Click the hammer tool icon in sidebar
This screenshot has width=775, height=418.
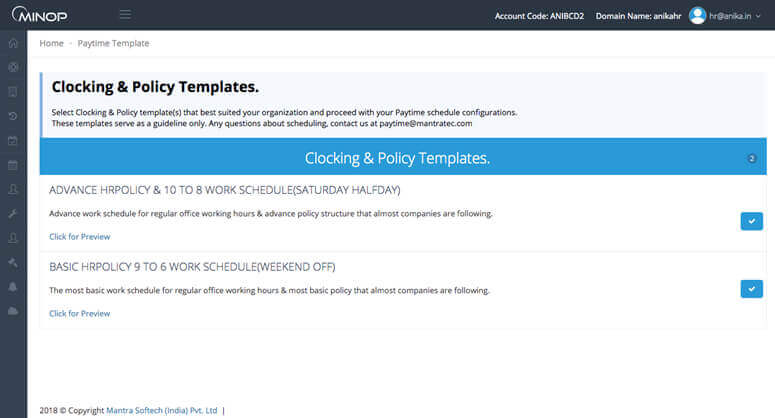pos(13,262)
